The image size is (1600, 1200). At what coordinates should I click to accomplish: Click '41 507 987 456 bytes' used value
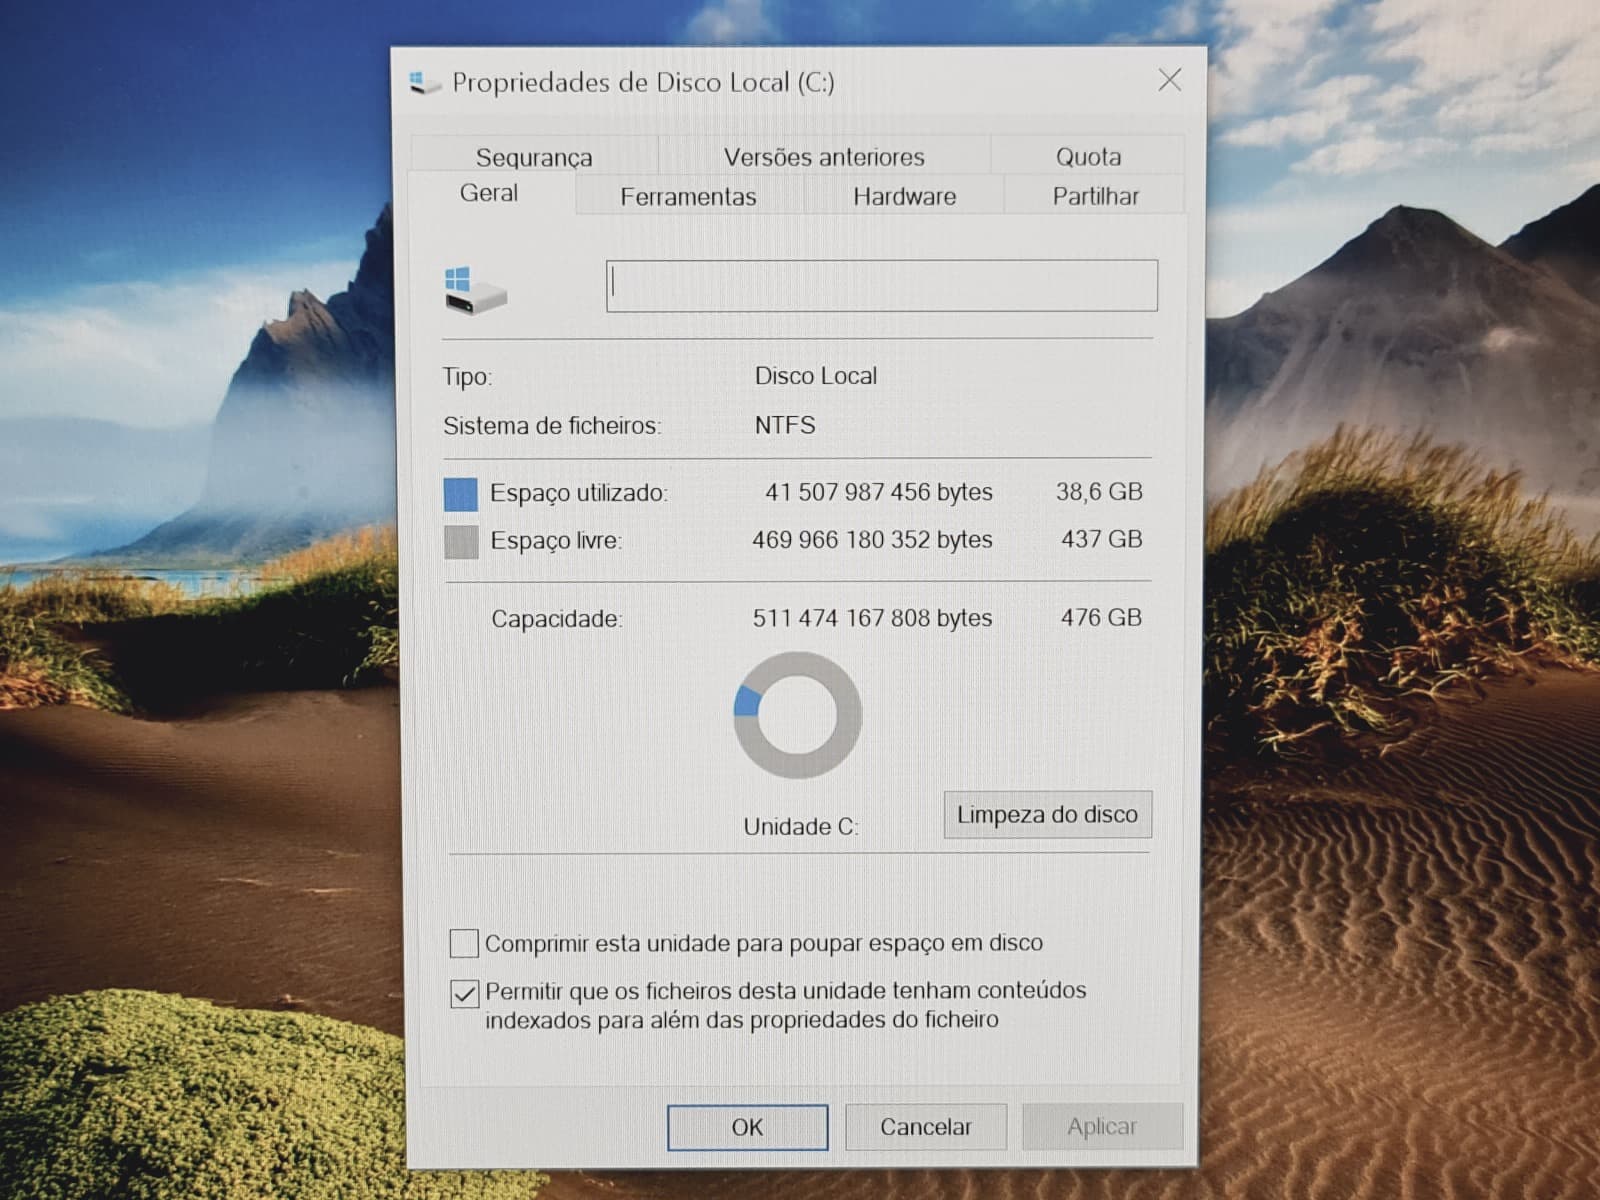879,492
